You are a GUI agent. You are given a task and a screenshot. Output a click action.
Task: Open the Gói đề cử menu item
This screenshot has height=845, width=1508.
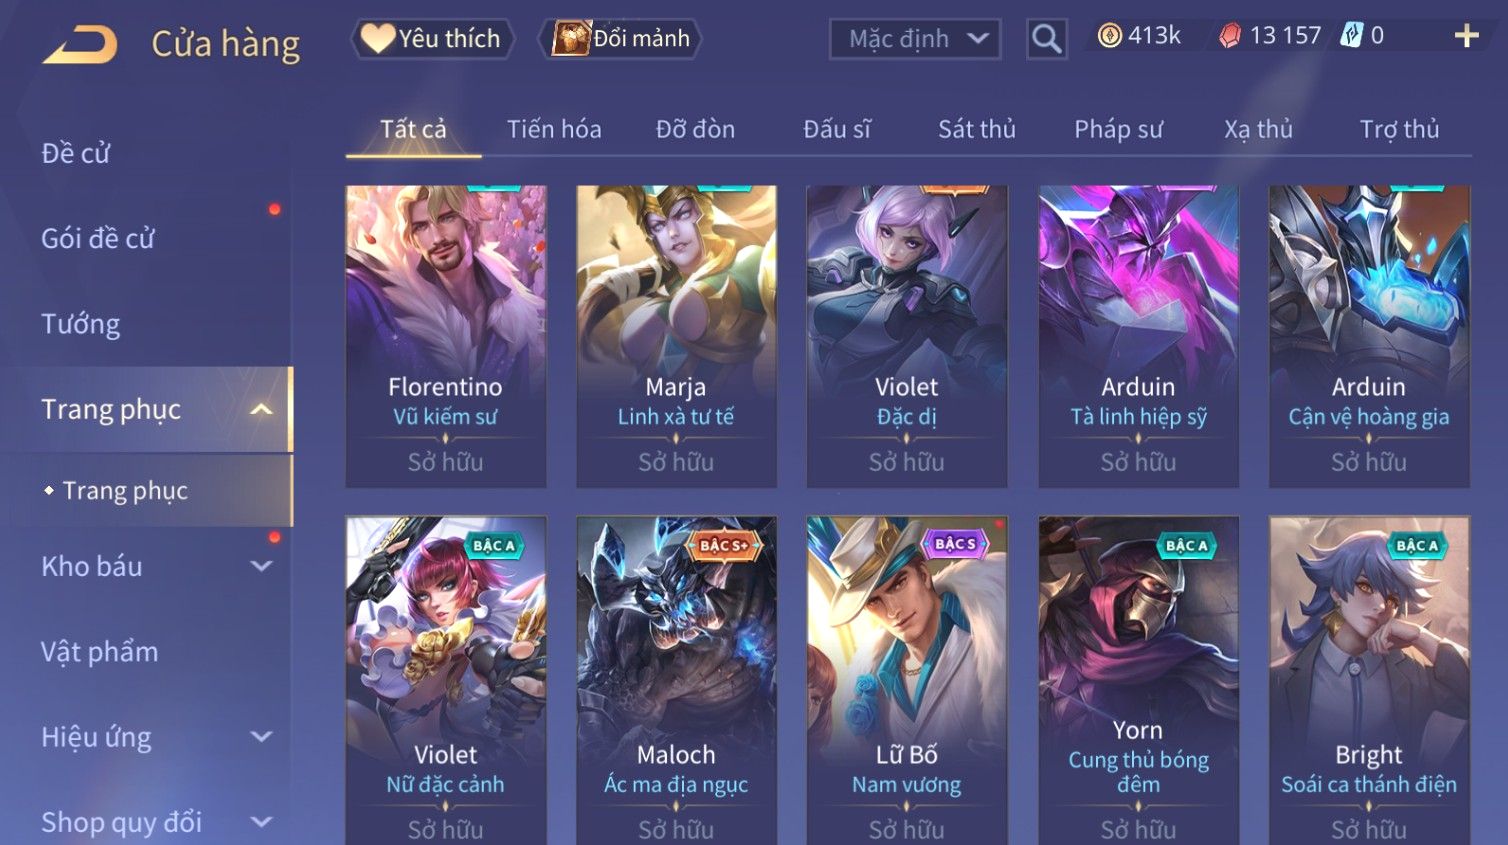98,238
